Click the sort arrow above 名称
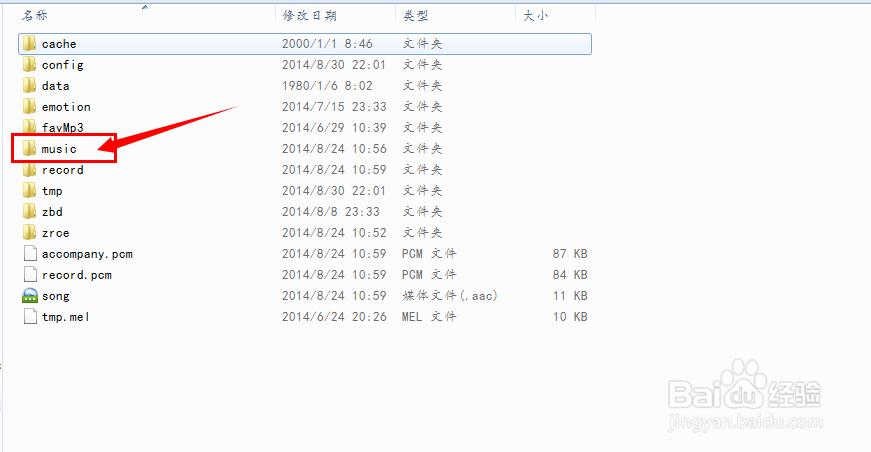 (145, 7)
